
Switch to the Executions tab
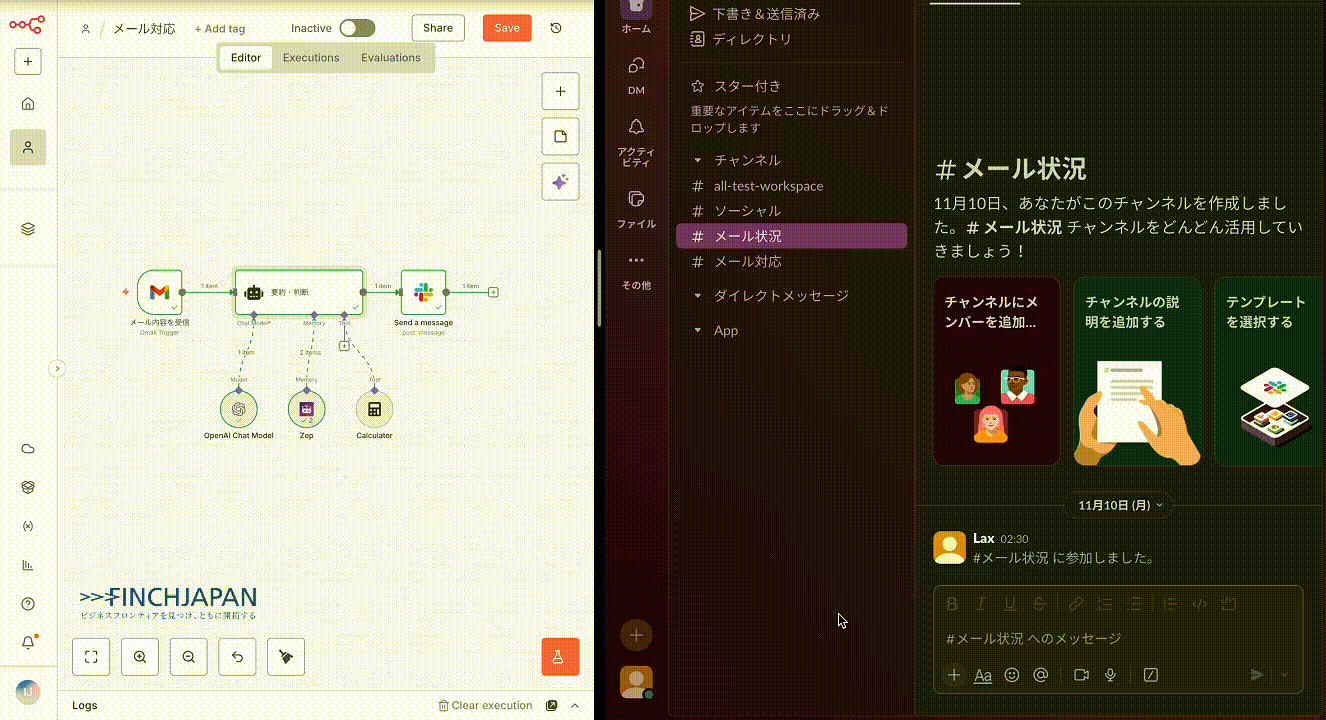[x=311, y=58]
